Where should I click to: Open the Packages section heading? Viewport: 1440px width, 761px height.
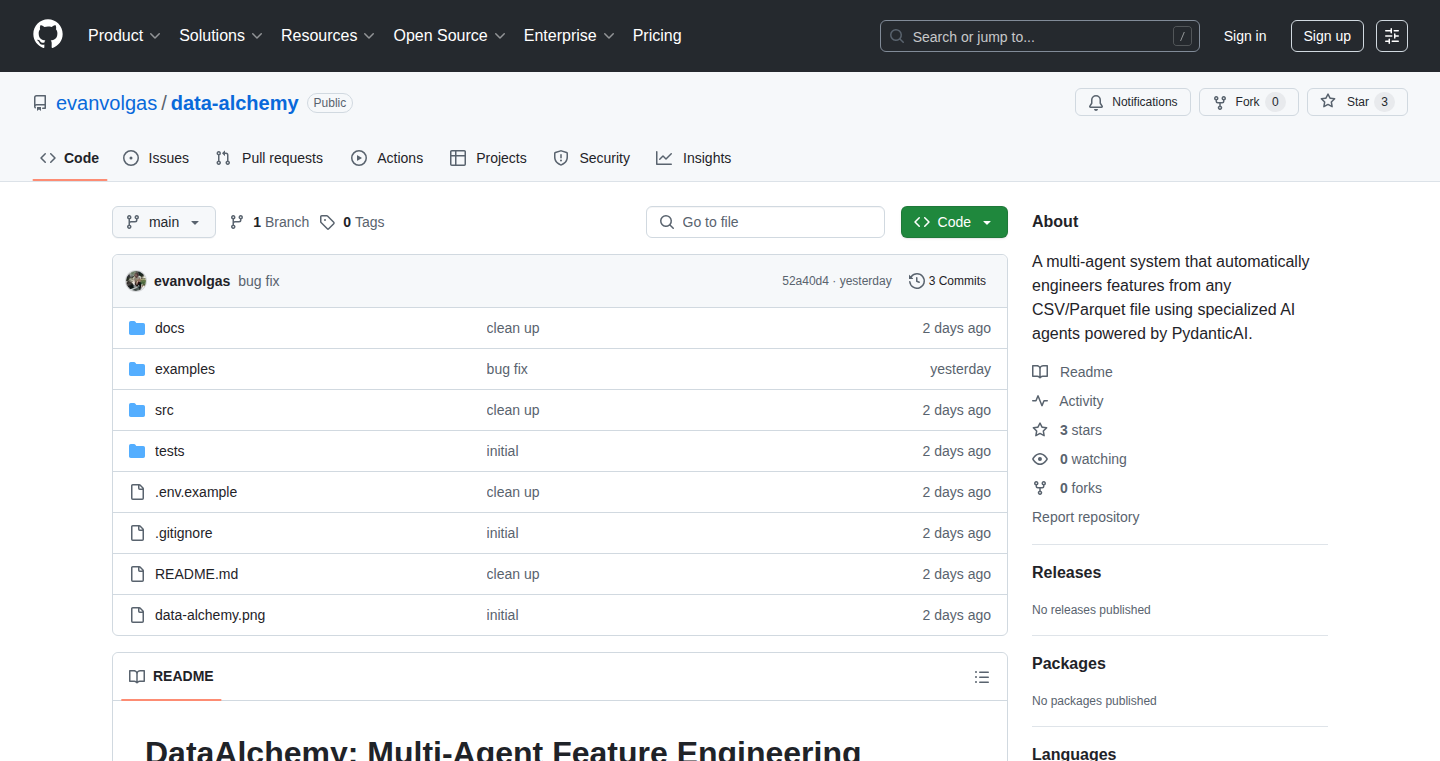[x=1069, y=664]
